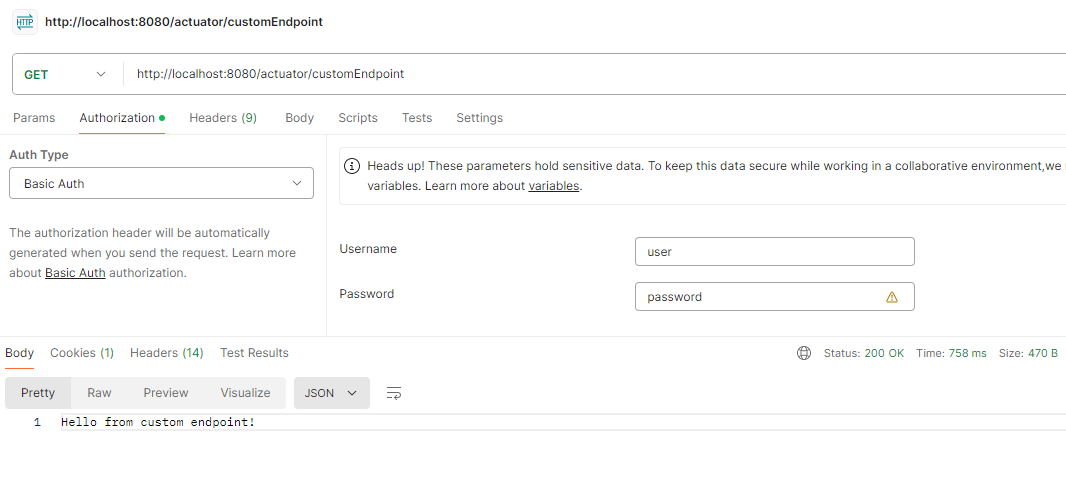Open the variables documentation link
Screen dimensions: 1066x482
[553, 186]
